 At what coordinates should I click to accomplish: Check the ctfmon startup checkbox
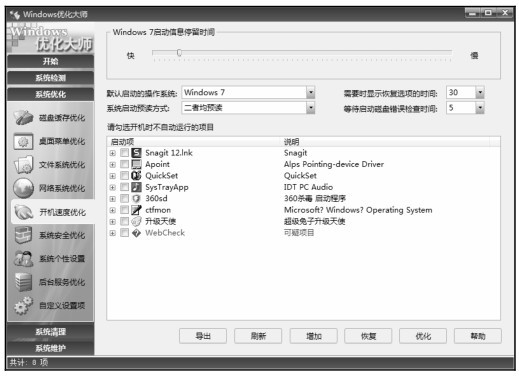point(124,210)
